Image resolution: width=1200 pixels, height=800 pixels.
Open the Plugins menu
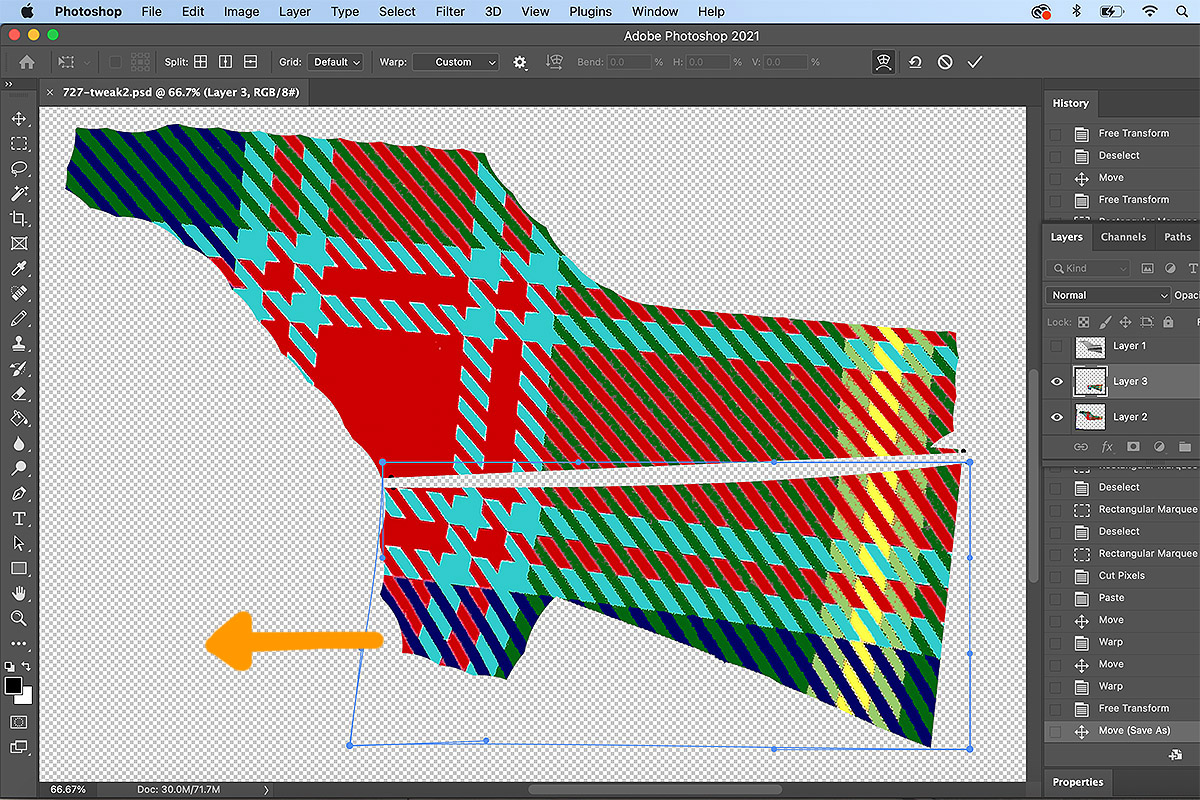coord(590,12)
